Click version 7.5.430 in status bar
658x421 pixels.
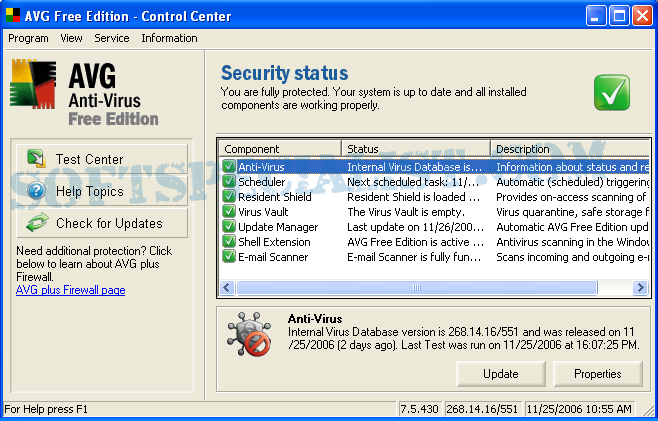(419, 409)
